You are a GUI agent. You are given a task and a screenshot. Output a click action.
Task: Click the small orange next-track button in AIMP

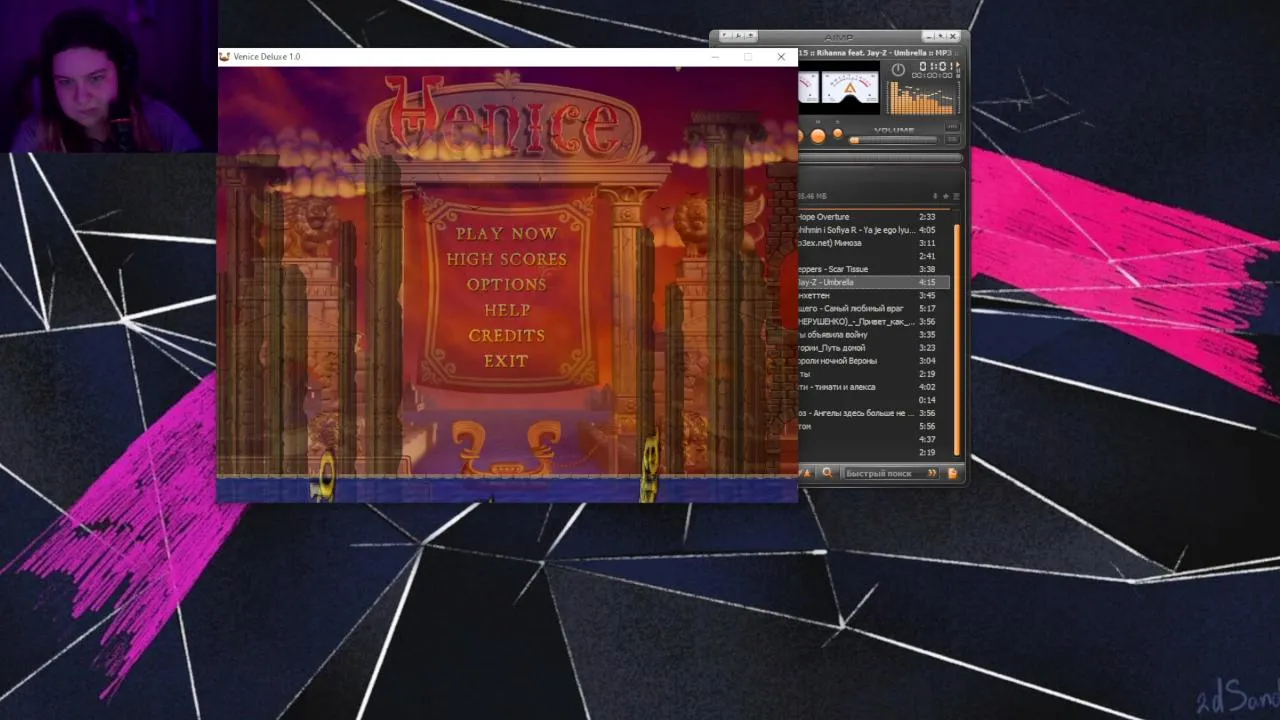tap(838, 133)
